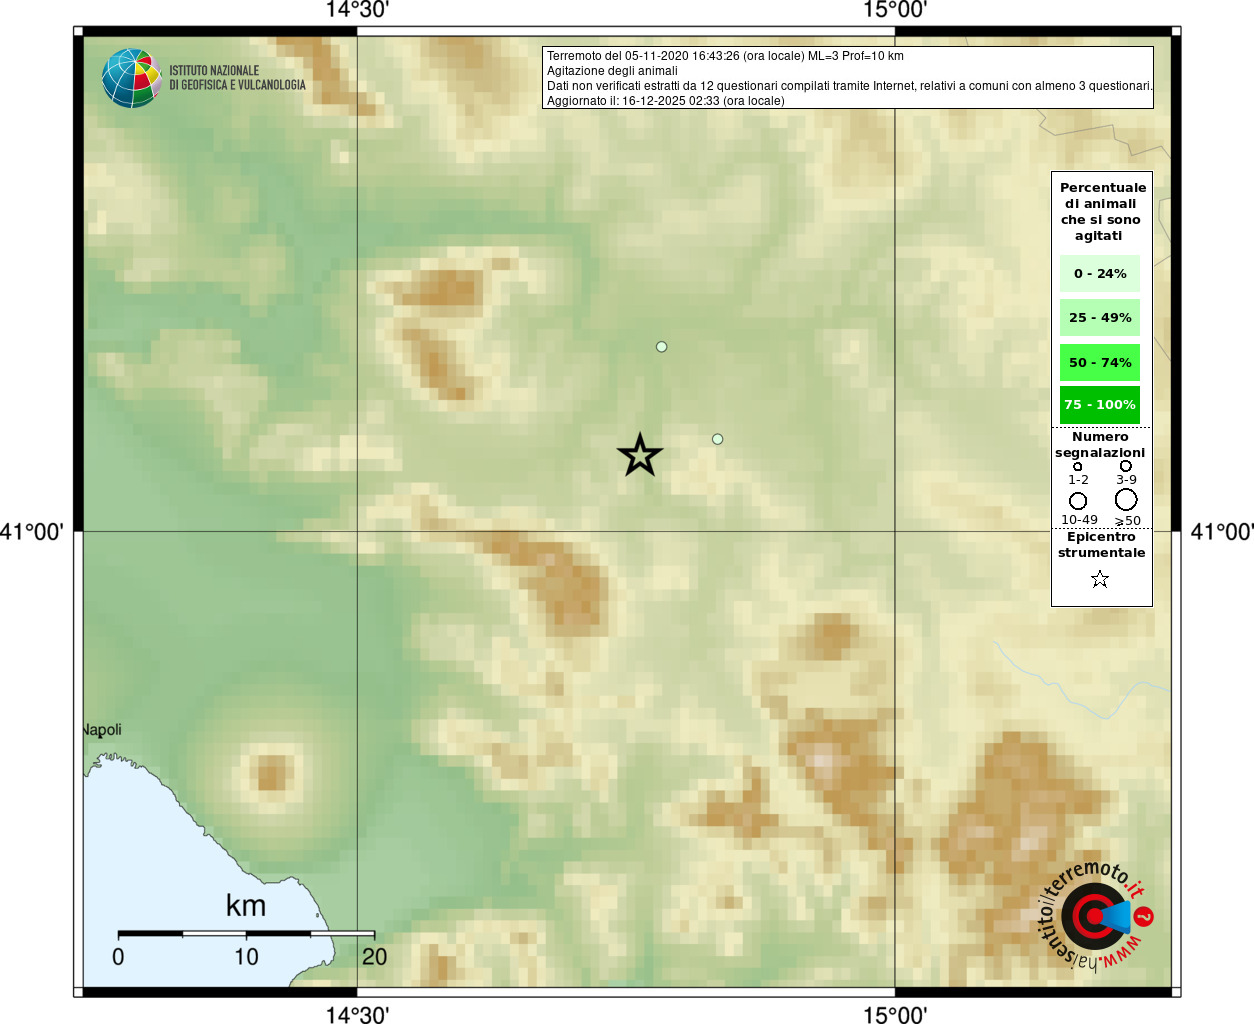The height and width of the screenshot is (1024, 1254).
Task: Click the 'Terremoto del 05-11-2020' header line
Action: click(725, 56)
